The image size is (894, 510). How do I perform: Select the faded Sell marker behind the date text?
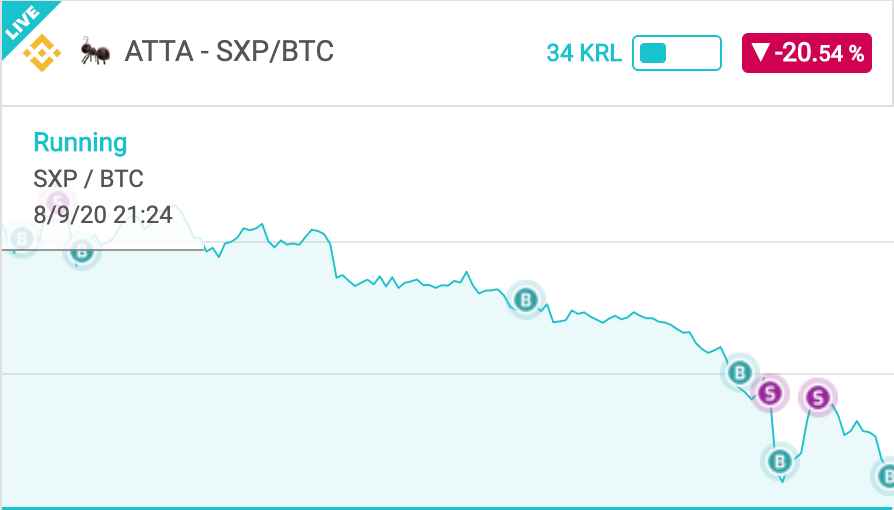tap(58, 201)
